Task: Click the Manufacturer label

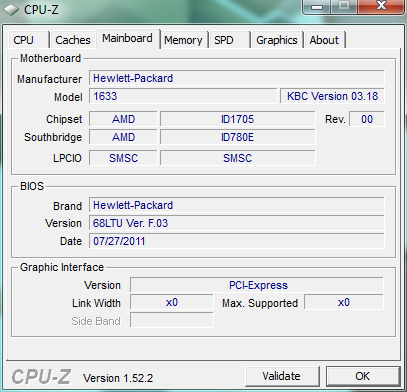Action: pyautogui.click(x=49, y=79)
